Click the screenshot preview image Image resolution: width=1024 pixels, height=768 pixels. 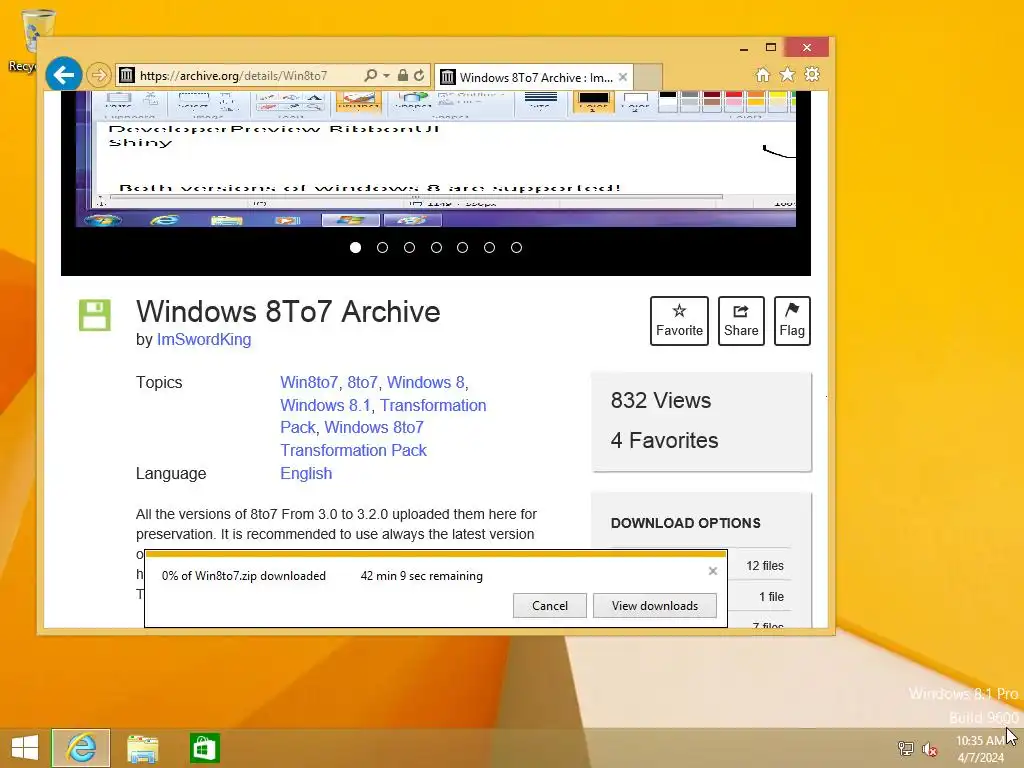(436, 159)
